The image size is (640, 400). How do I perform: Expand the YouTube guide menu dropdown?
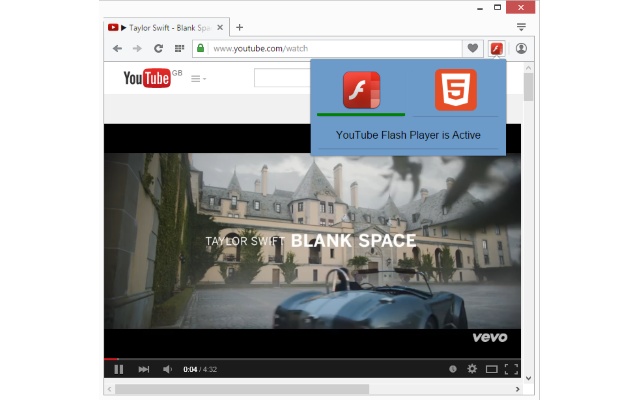coord(198,79)
